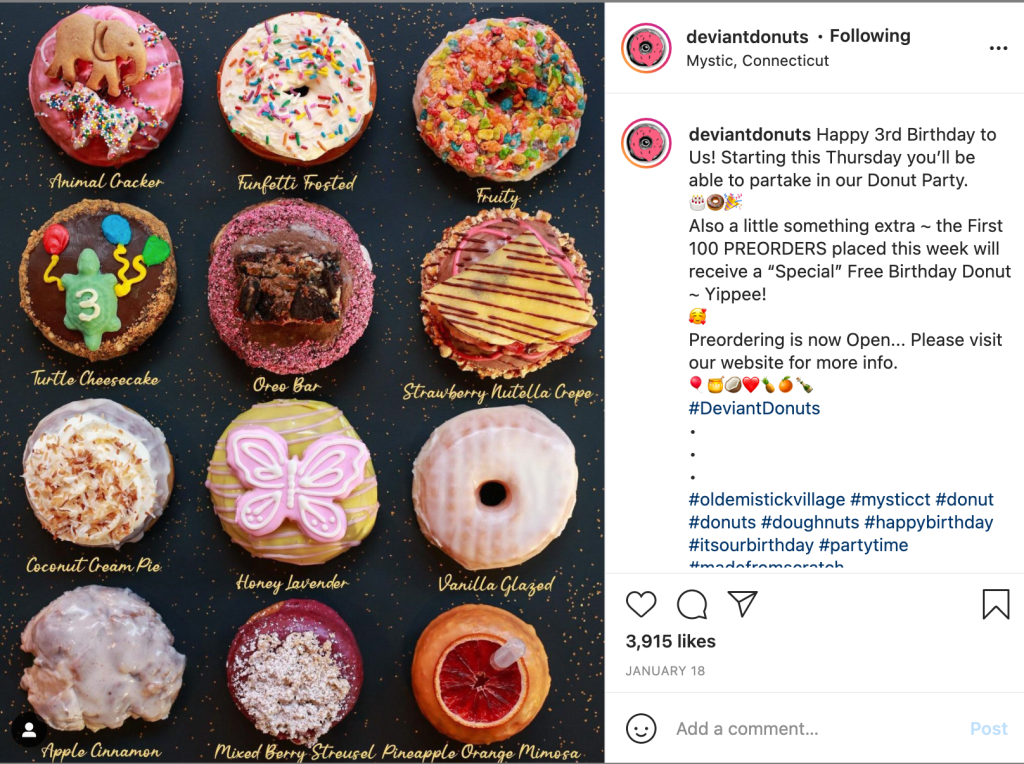The height and width of the screenshot is (764, 1024).
Task: Share the post via paper plane icon
Action: [x=743, y=603]
